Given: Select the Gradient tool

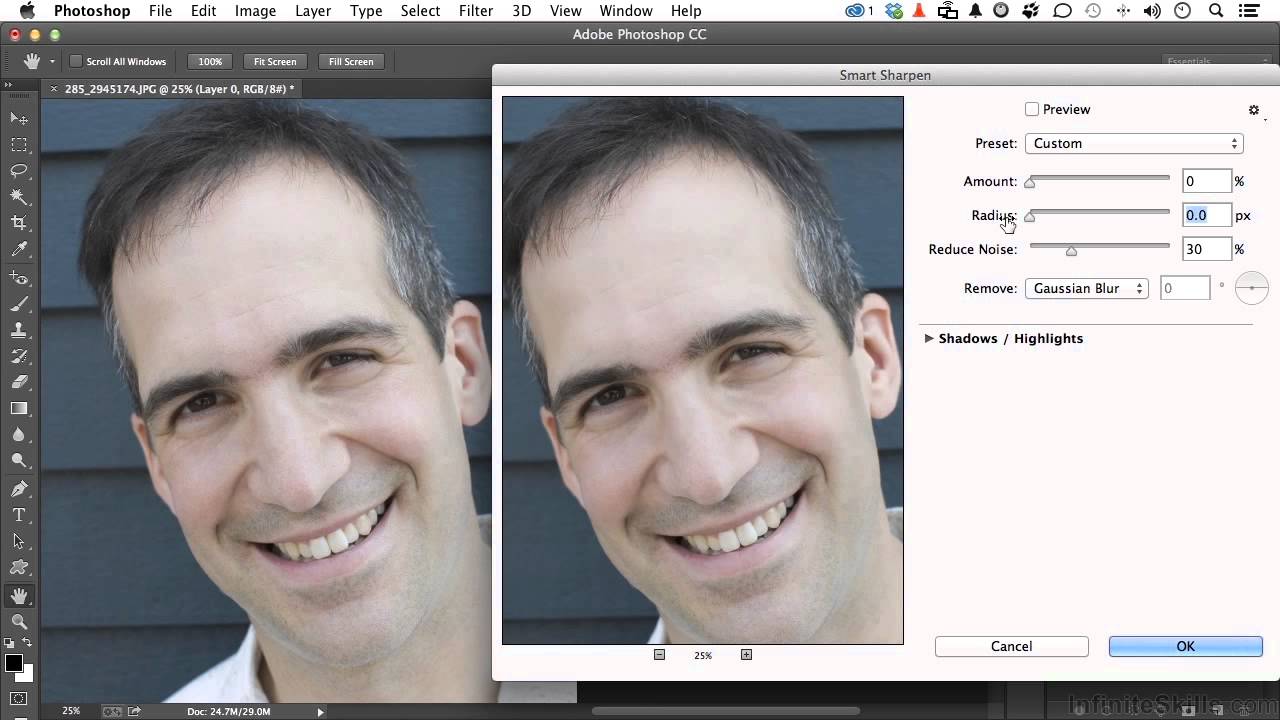Looking at the screenshot, I should [x=19, y=408].
